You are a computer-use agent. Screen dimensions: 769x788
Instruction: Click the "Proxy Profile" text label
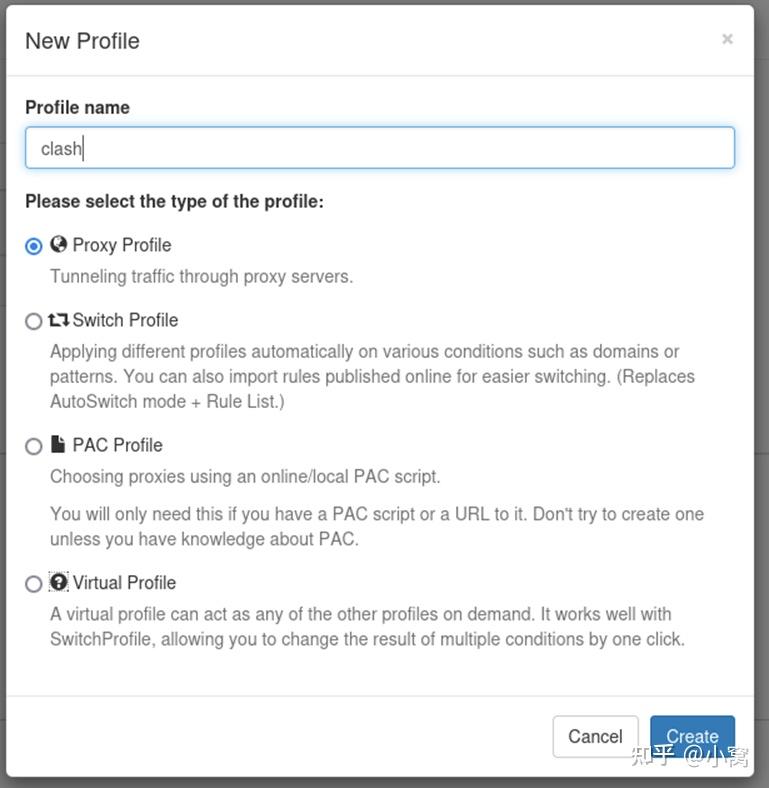(x=122, y=245)
